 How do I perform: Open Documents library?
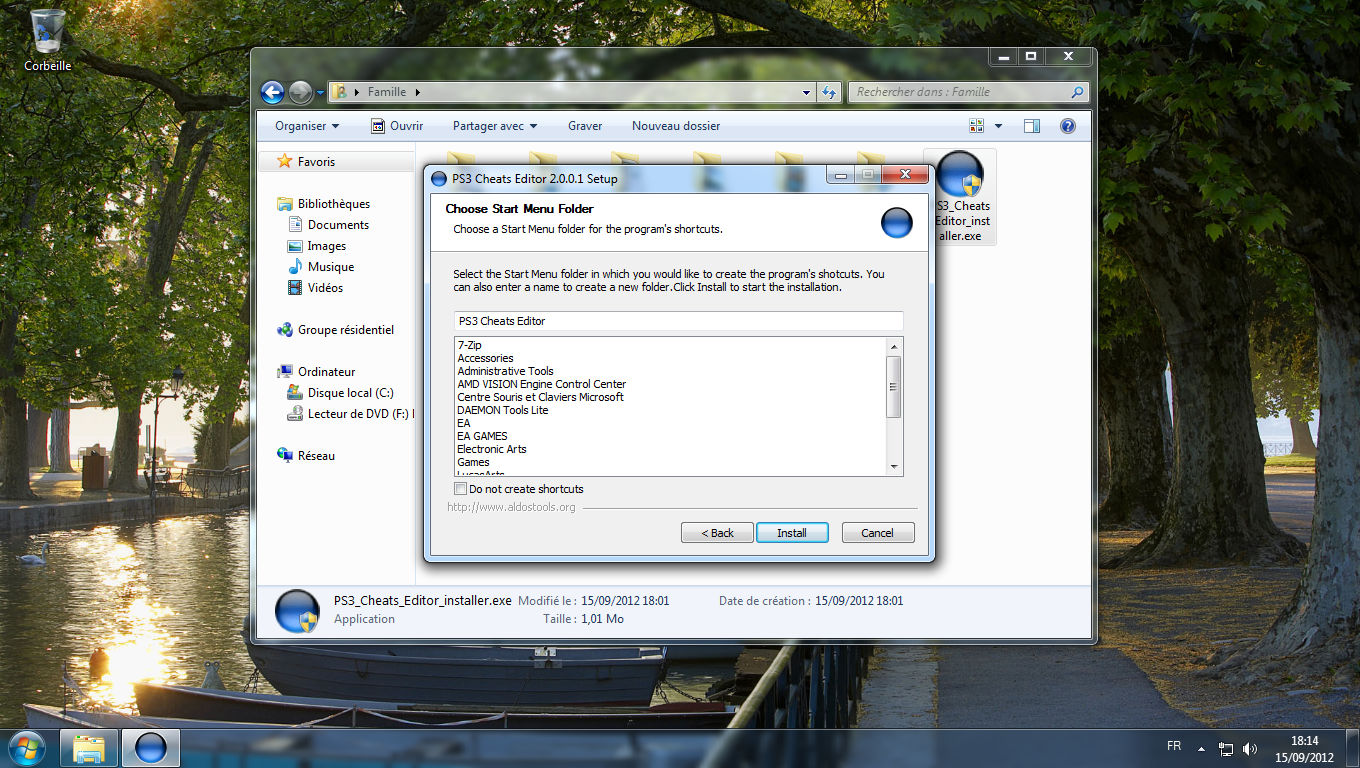338,225
